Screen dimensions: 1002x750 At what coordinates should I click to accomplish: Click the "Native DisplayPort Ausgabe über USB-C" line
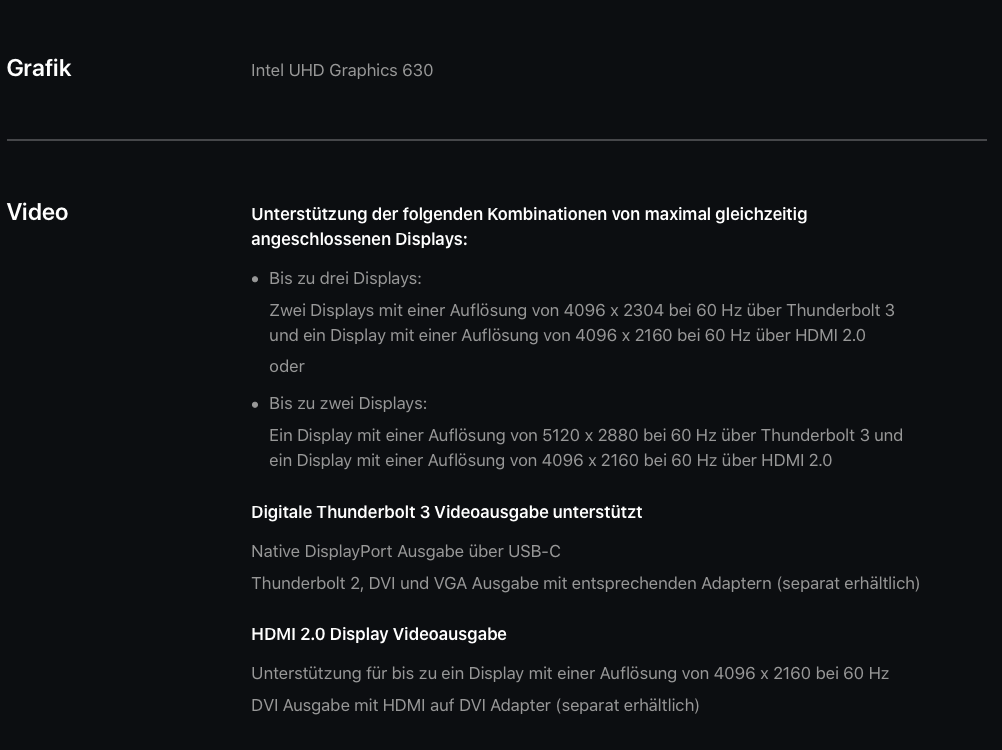coord(406,551)
